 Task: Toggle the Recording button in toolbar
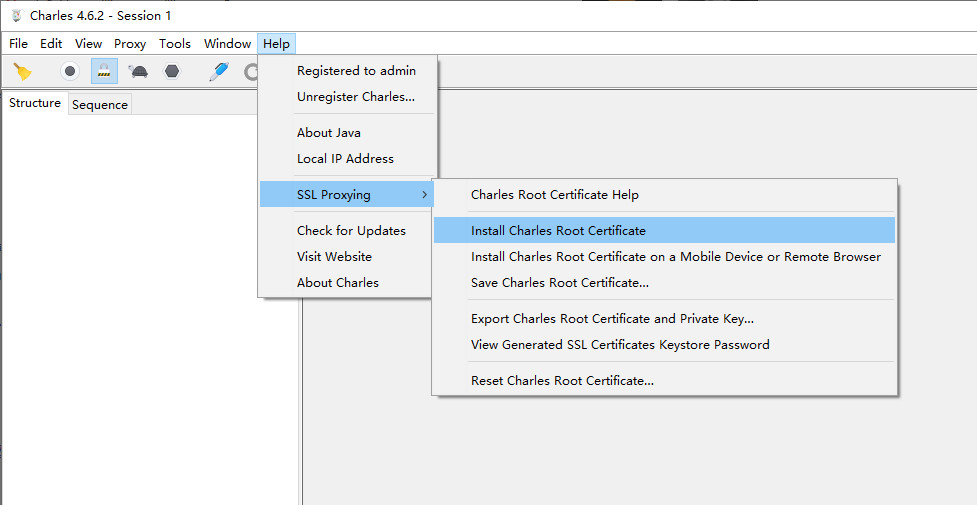[70, 72]
